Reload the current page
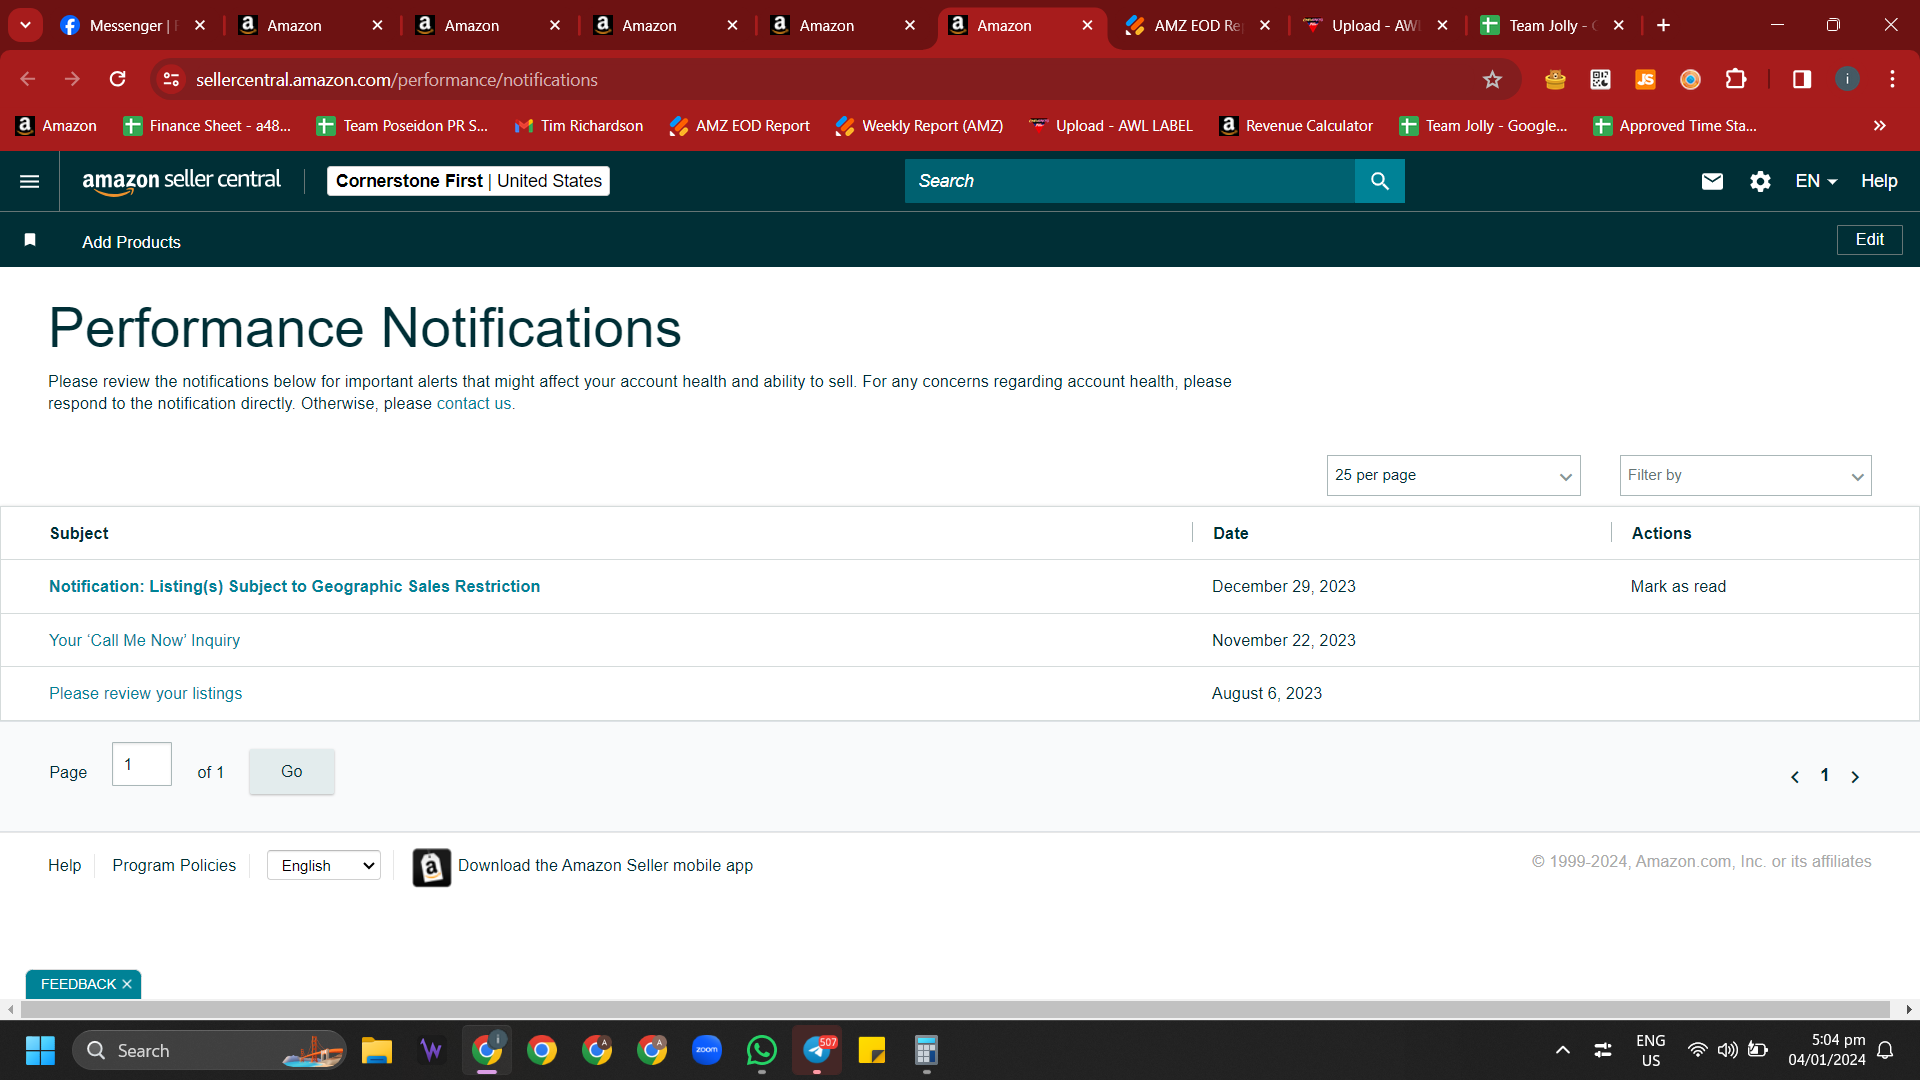The image size is (1920, 1080). point(118,79)
